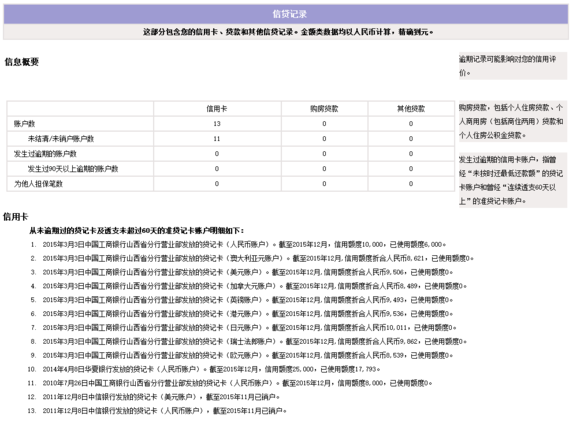
Task: Click the purple 信贷记录 title banner
Action: tap(286, 14)
